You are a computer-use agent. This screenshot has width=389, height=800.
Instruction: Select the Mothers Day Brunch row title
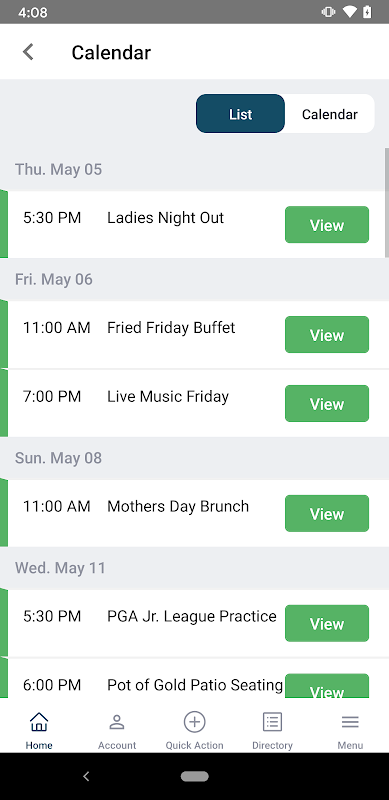coord(178,507)
